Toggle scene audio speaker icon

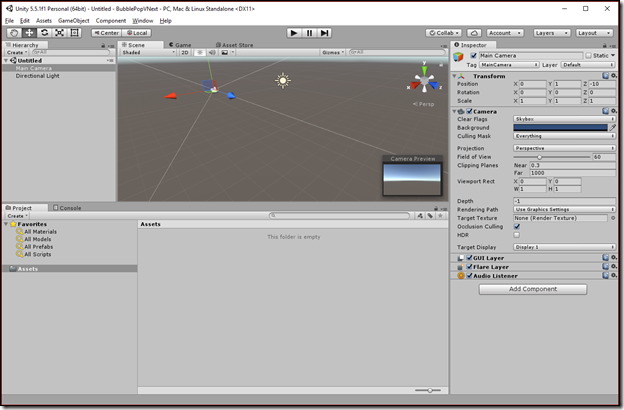tap(212, 53)
